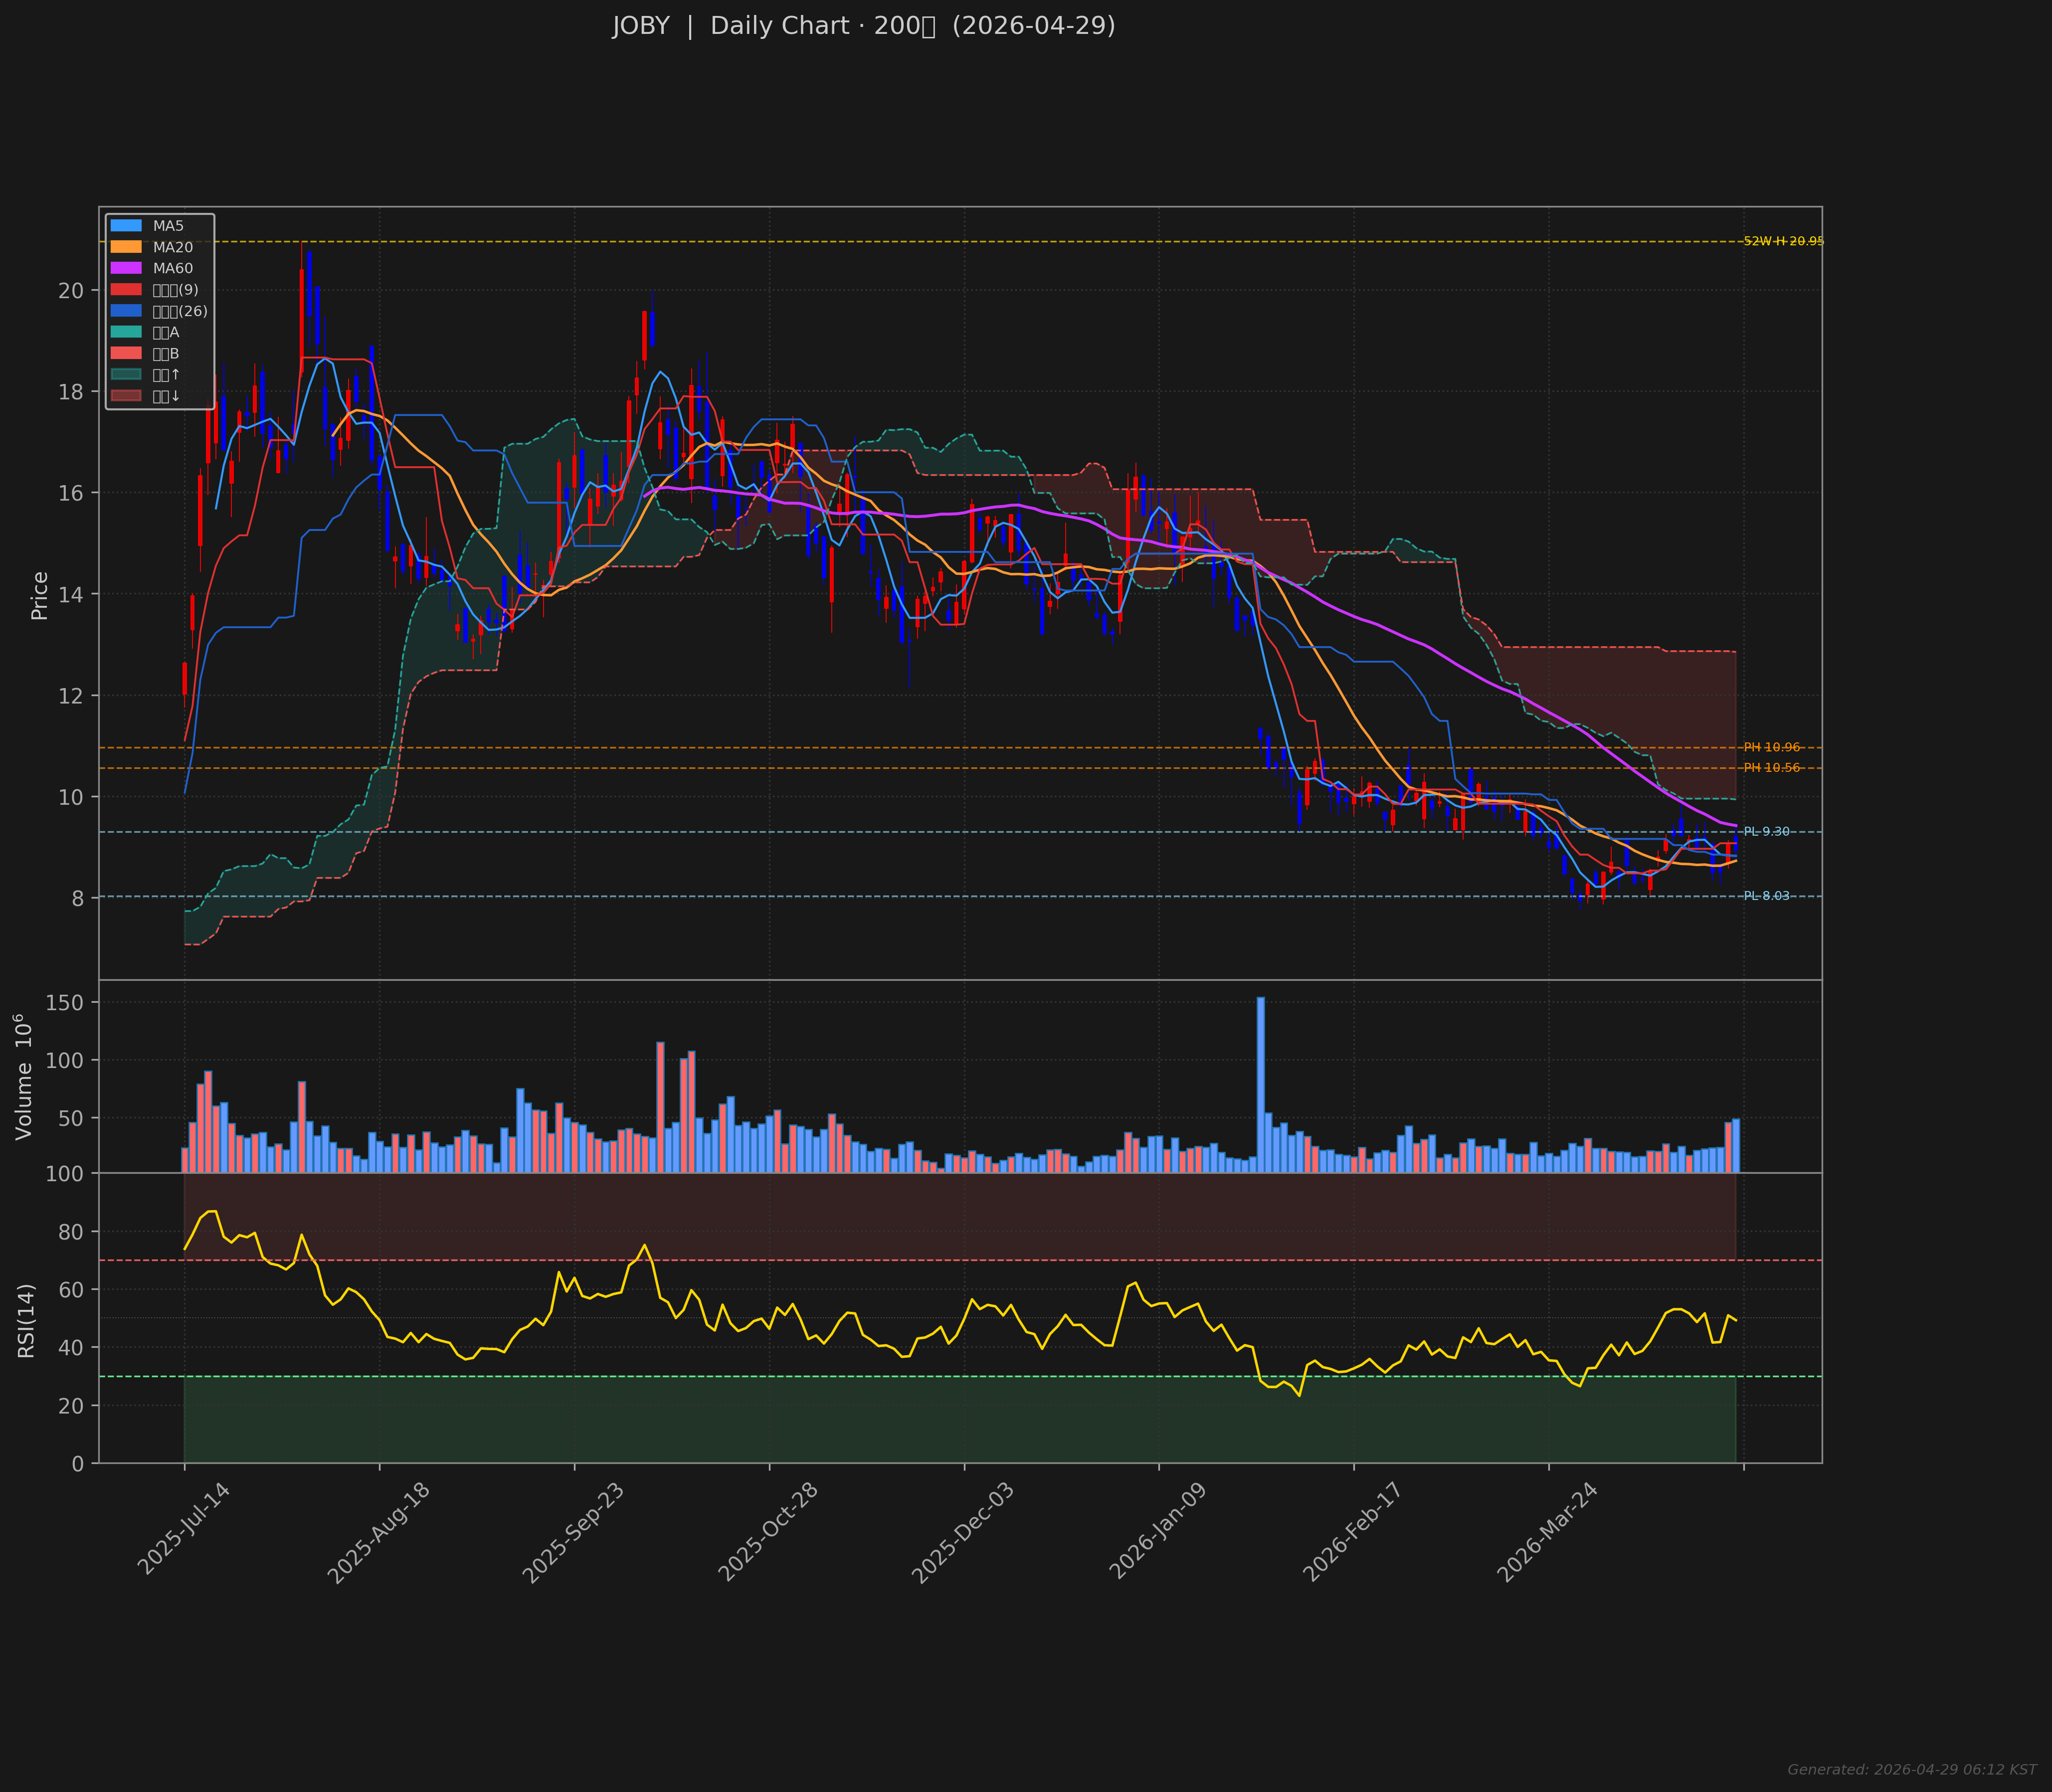Click the RSI(14) axis label
The width and height of the screenshot is (2052, 1792).
click(x=27, y=1320)
